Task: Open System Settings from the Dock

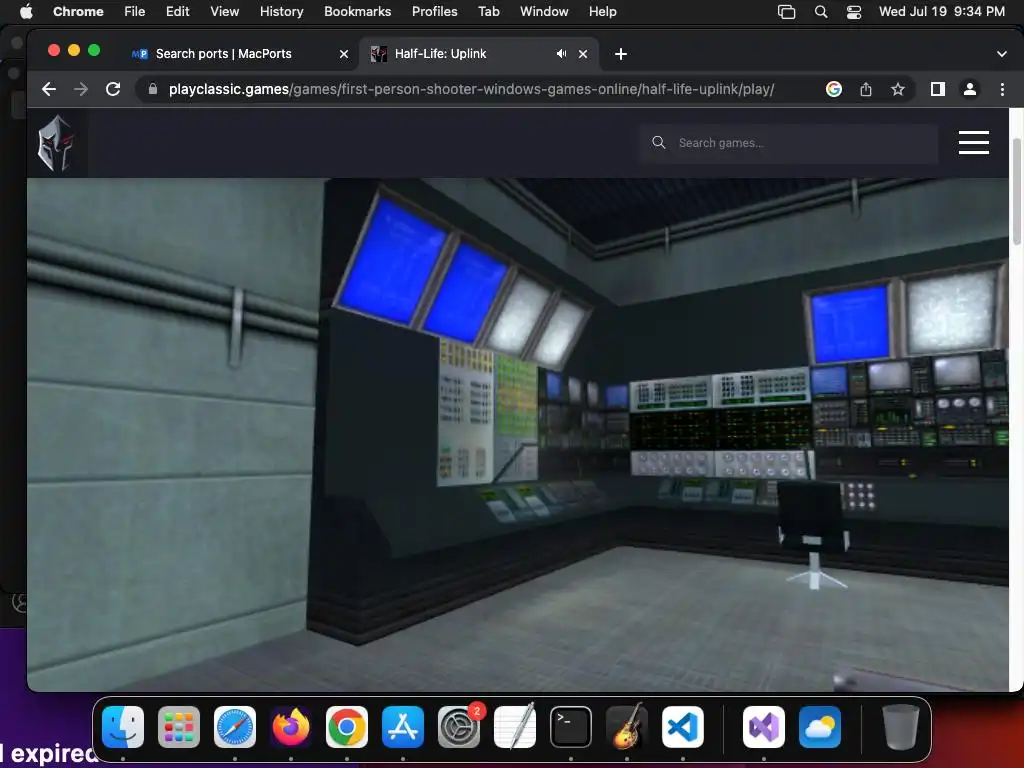Action: 458,727
